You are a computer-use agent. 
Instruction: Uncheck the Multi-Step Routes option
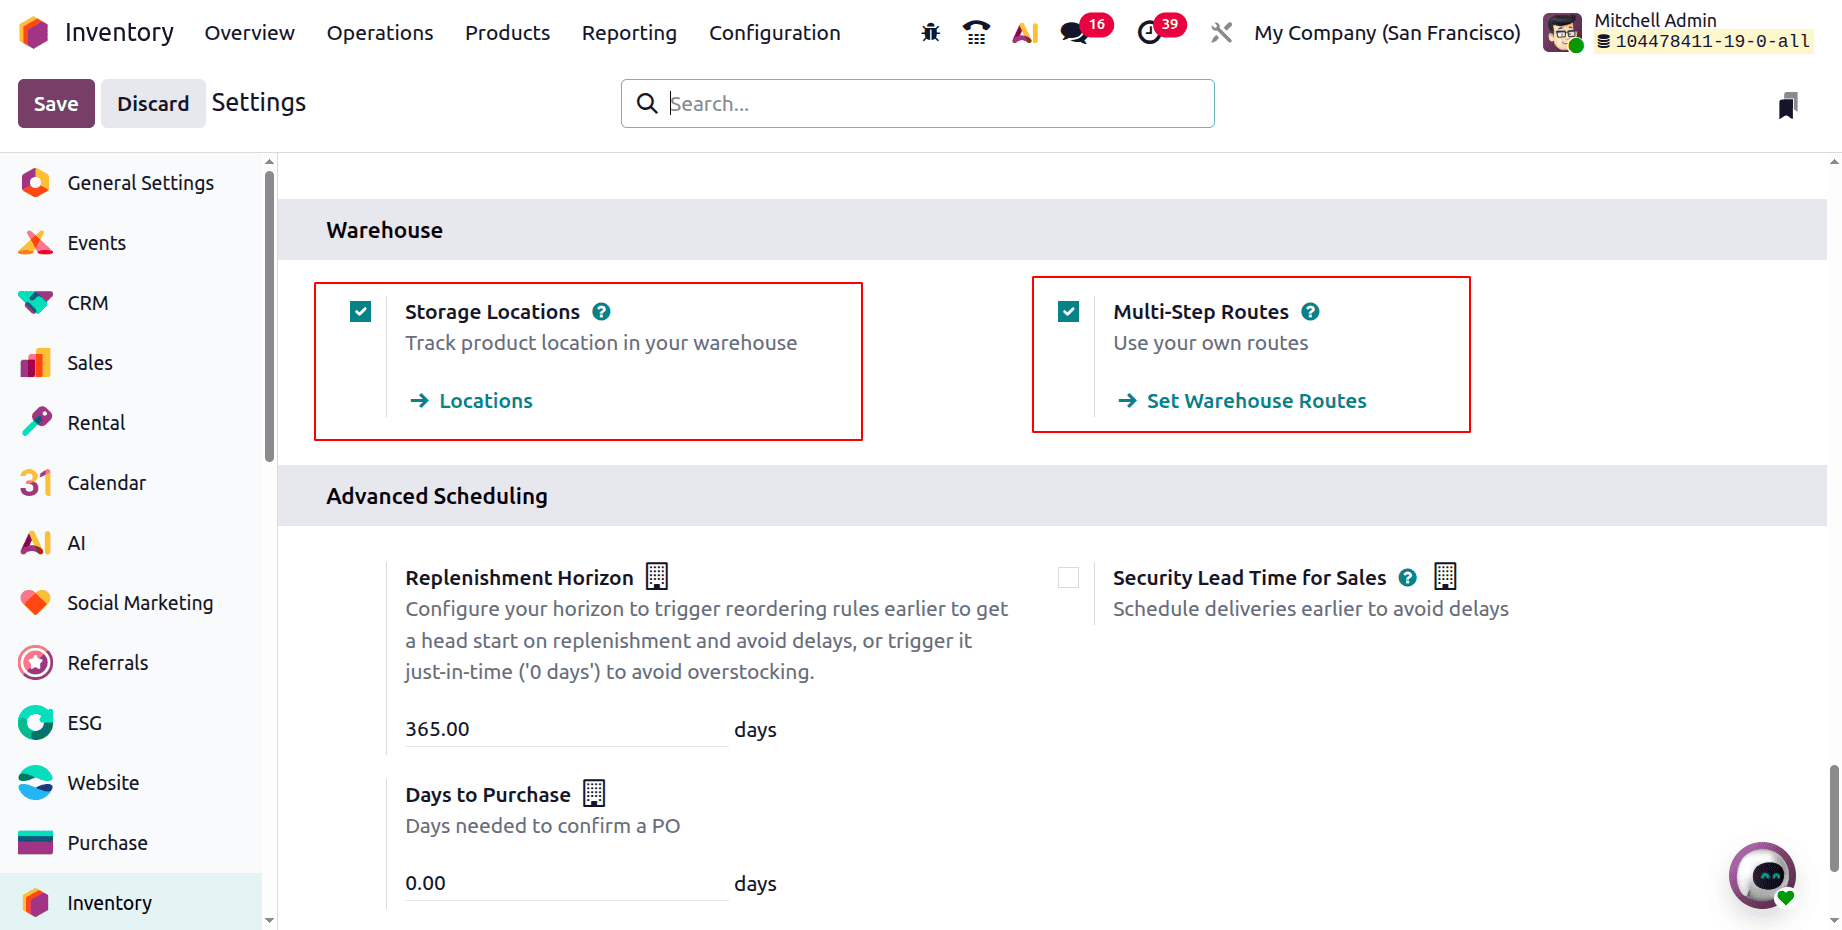(1068, 311)
